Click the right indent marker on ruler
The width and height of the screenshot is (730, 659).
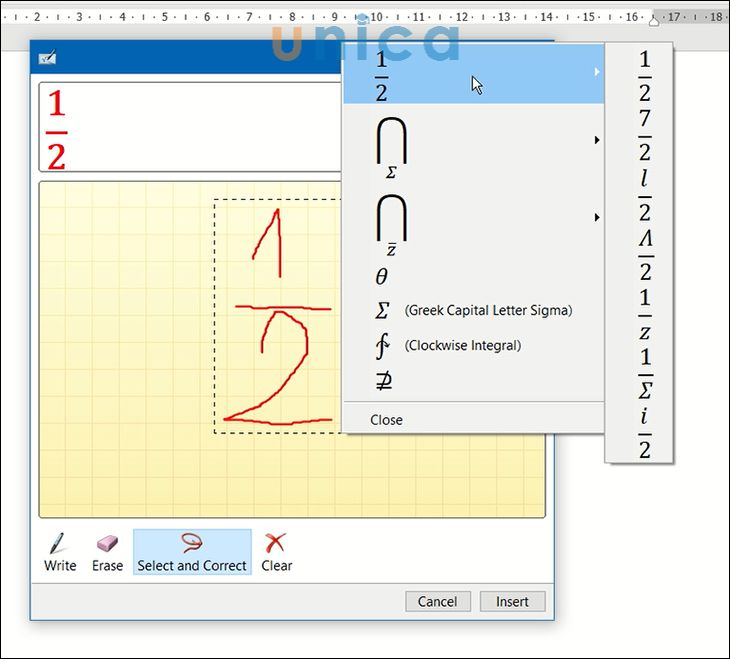(655, 19)
